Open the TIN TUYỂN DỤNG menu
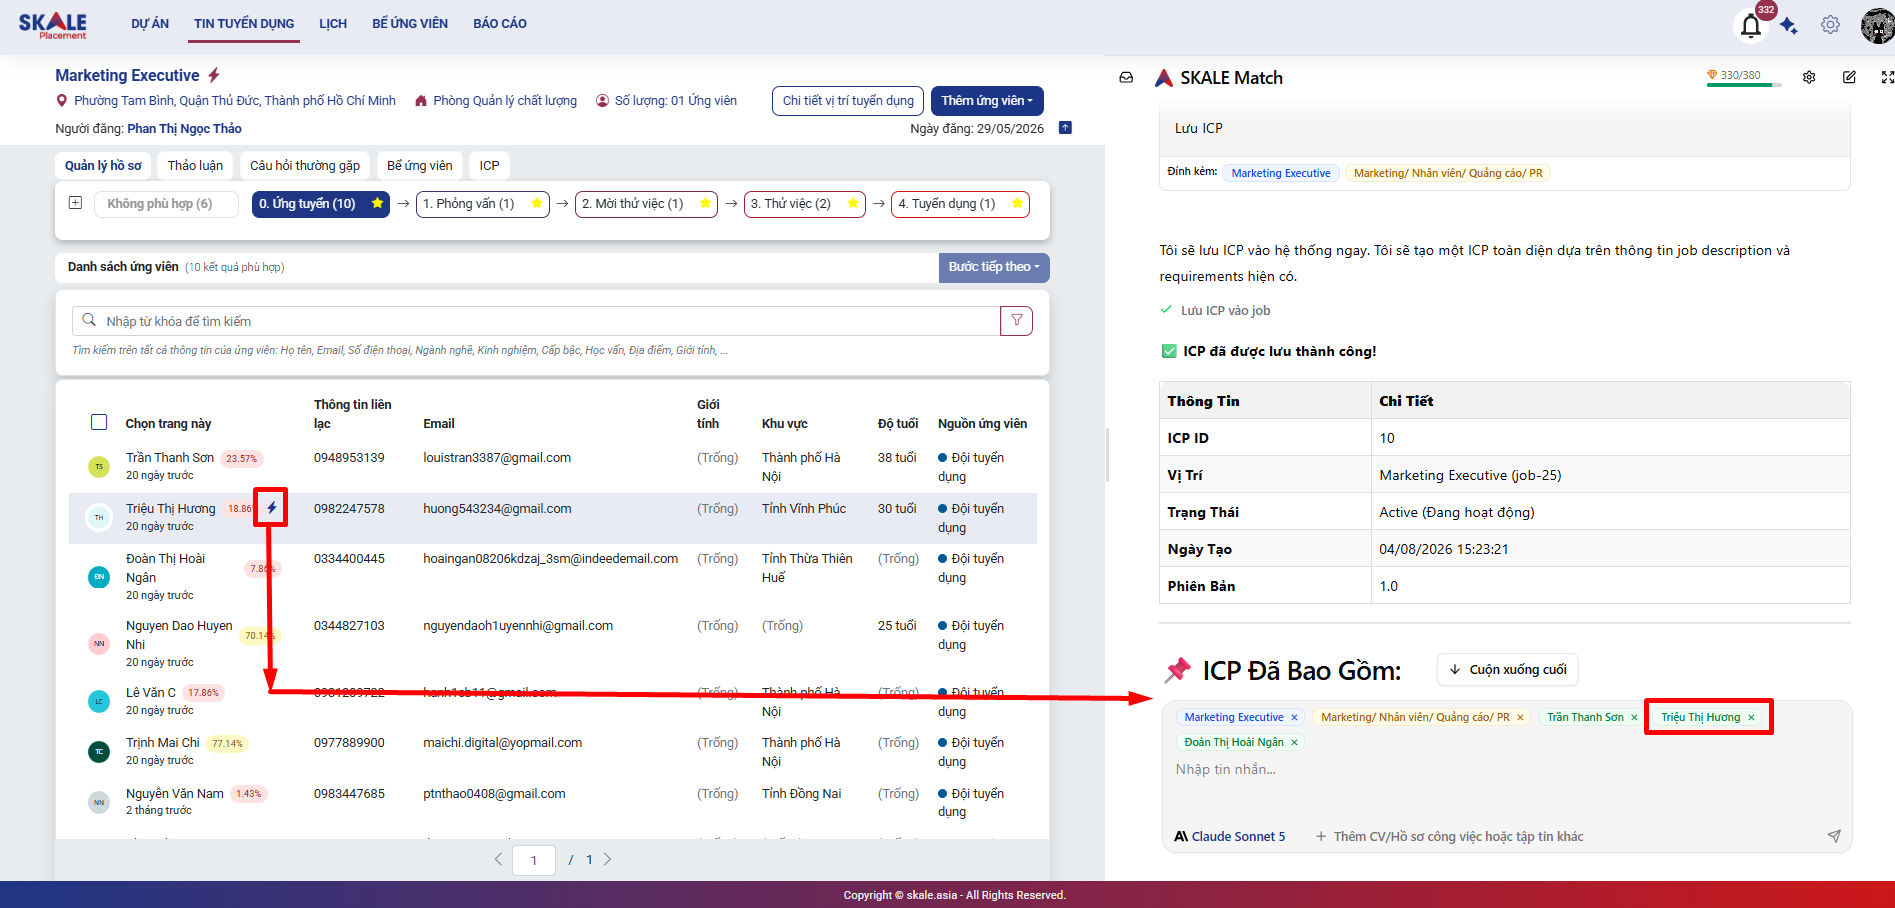 tap(244, 23)
